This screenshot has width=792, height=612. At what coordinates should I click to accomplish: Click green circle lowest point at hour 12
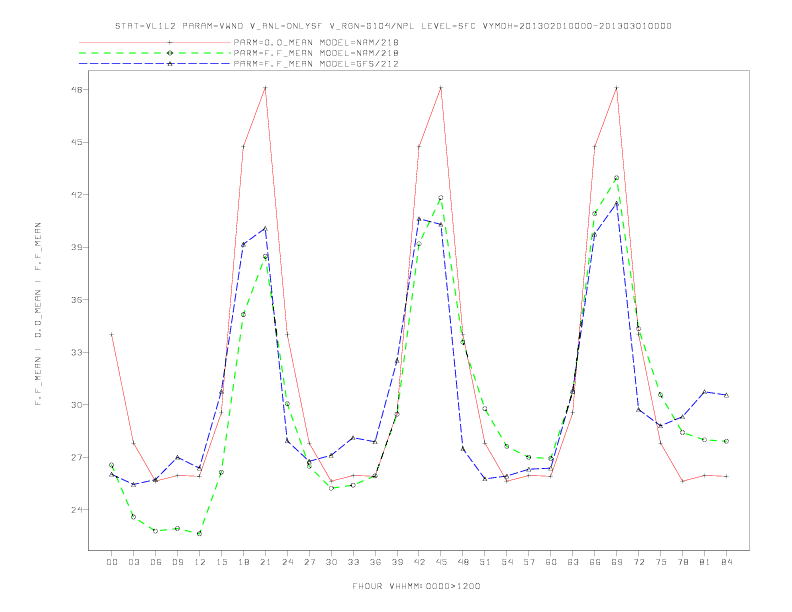click(200, 533)
